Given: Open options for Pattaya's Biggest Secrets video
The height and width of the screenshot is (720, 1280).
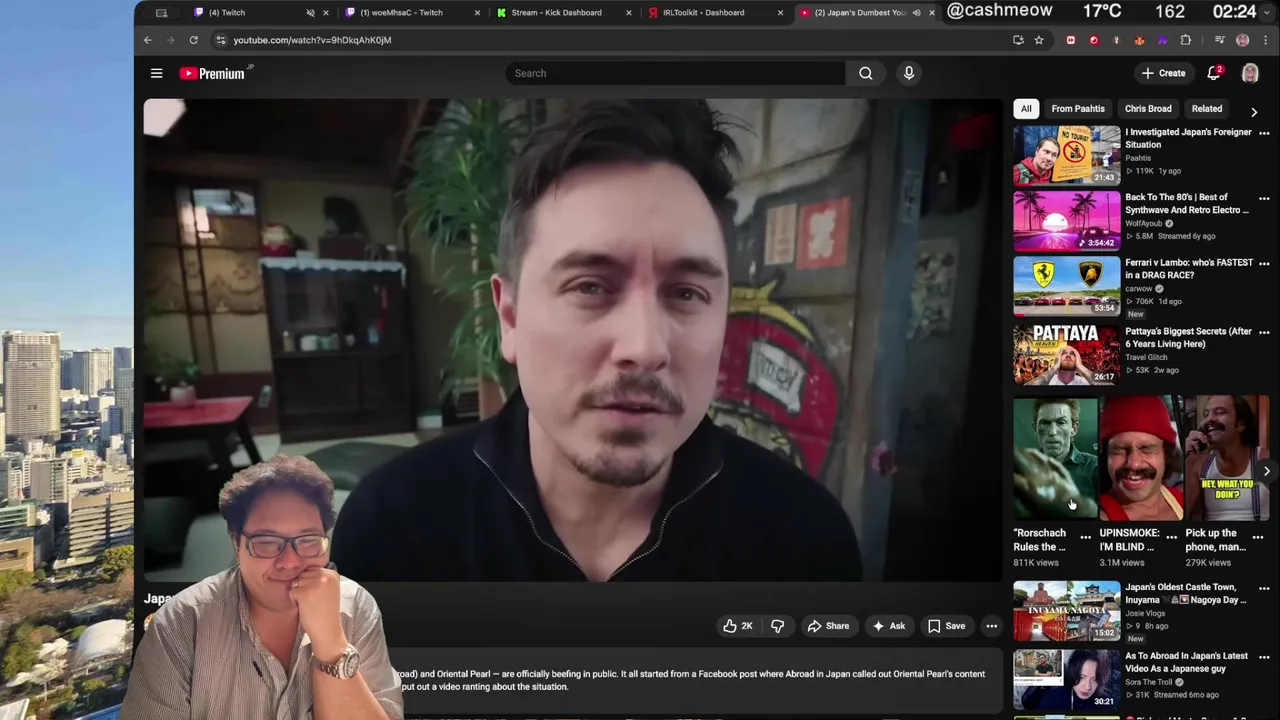Looking at the screenshot, I should click(1264, 332).
